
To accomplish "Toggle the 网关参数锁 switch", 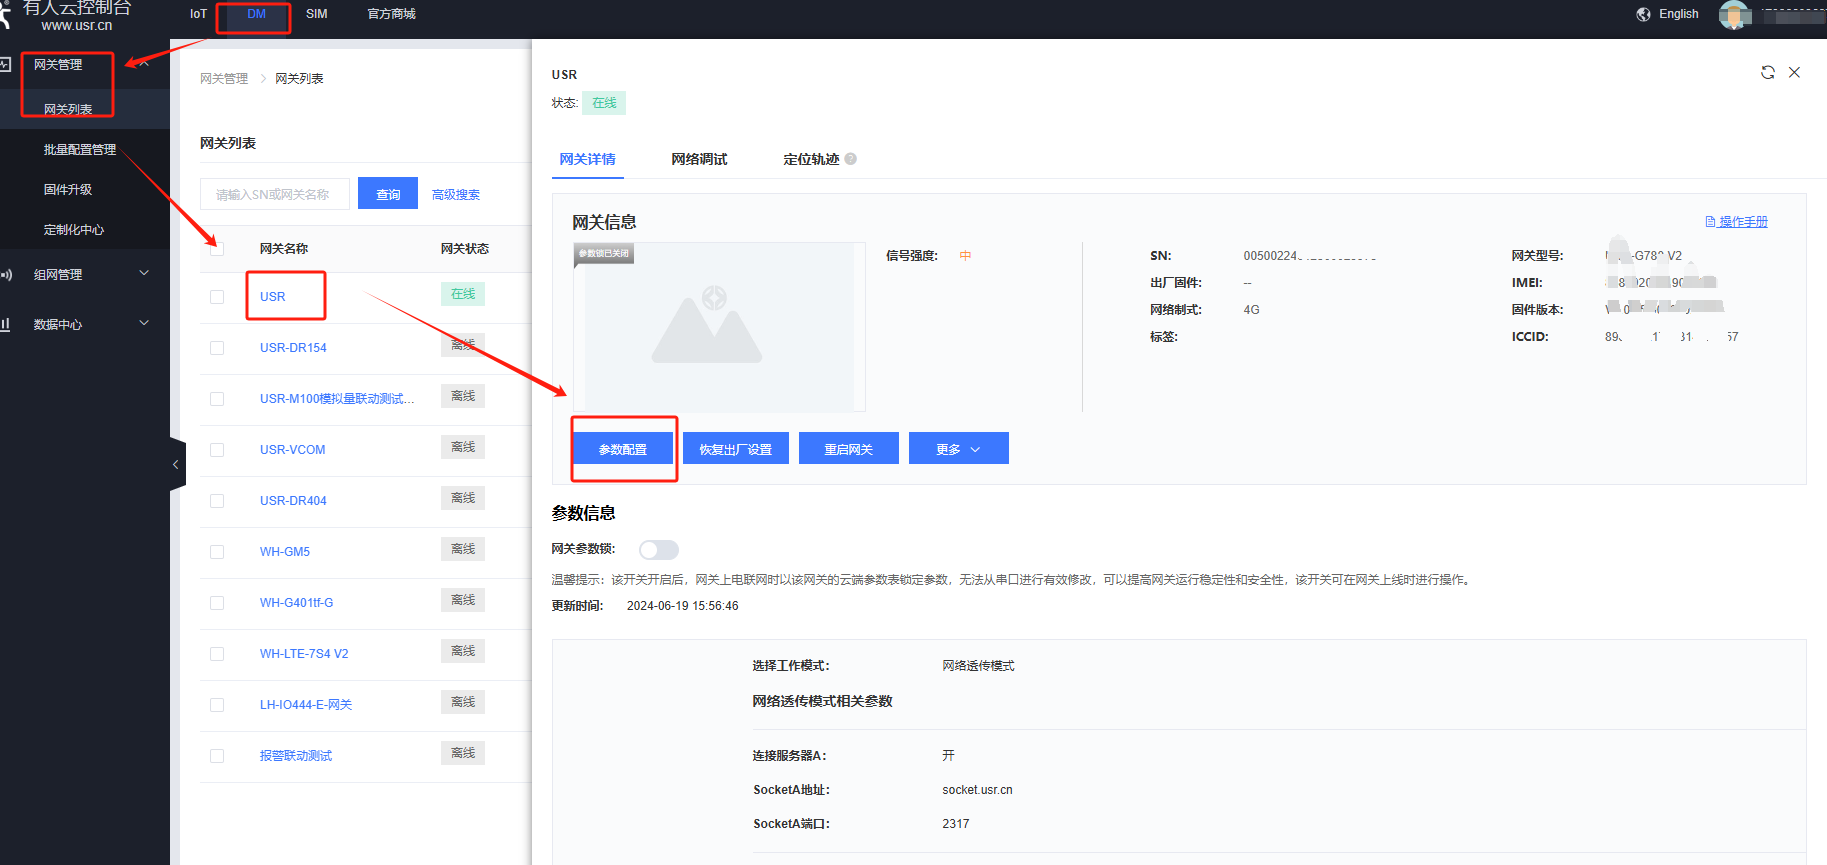I will point(658,550).
